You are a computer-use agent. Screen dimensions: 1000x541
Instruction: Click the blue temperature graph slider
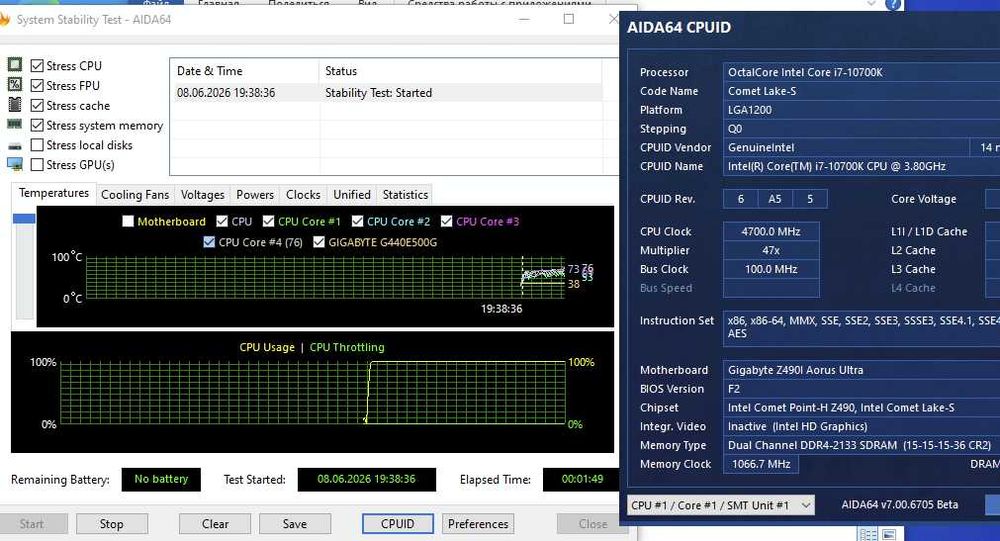pos(24,218)
